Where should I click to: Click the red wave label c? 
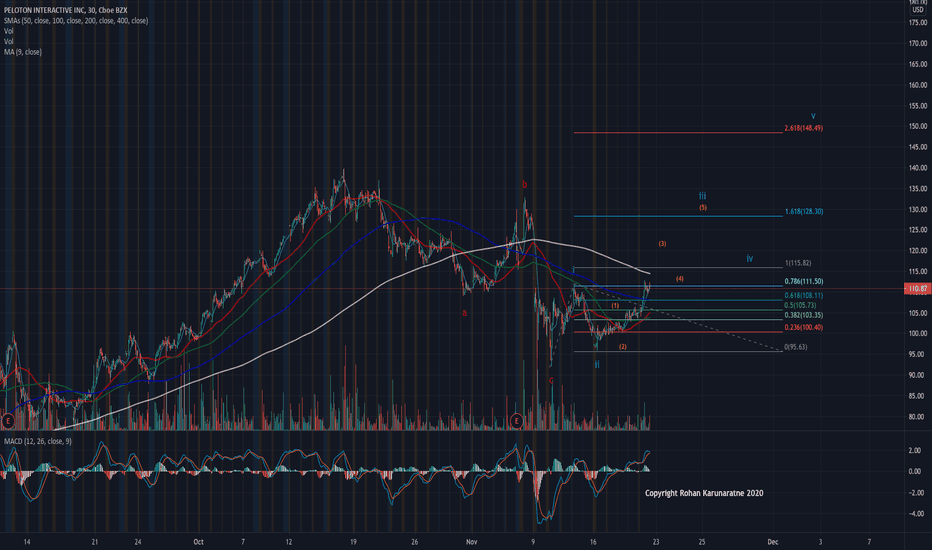551,381
